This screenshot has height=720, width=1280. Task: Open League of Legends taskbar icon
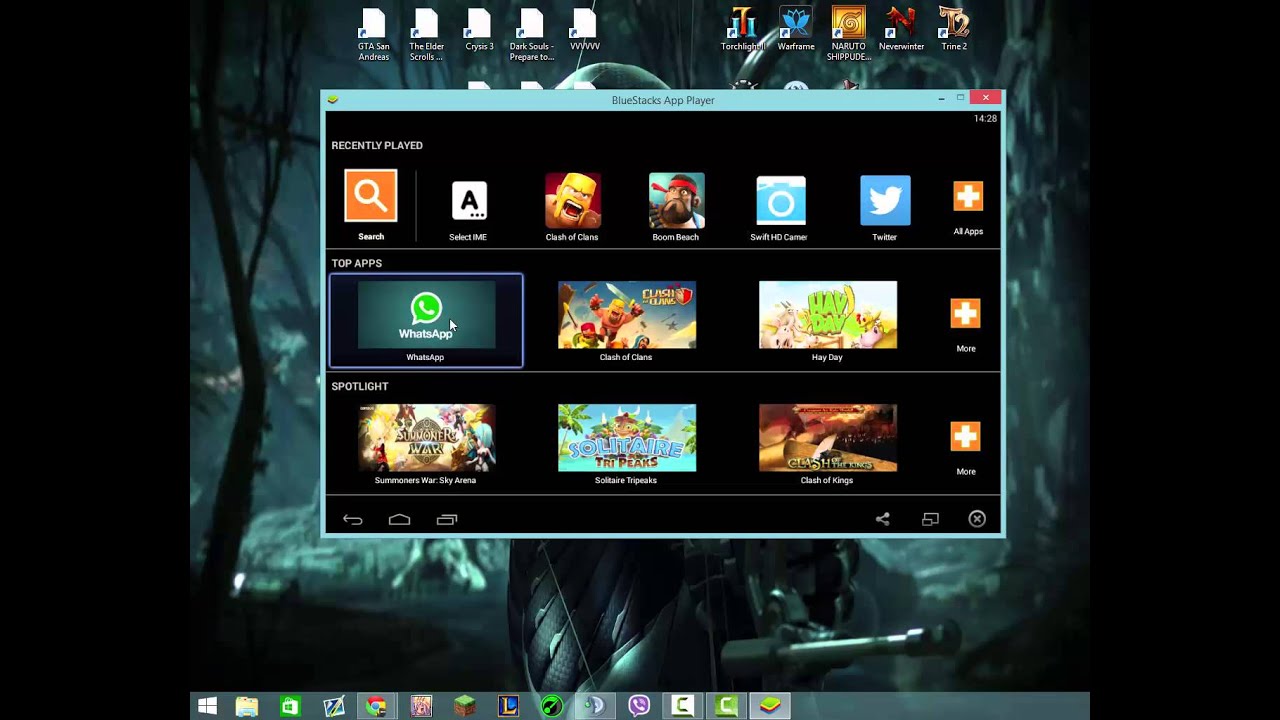click(x=508, y=706)
